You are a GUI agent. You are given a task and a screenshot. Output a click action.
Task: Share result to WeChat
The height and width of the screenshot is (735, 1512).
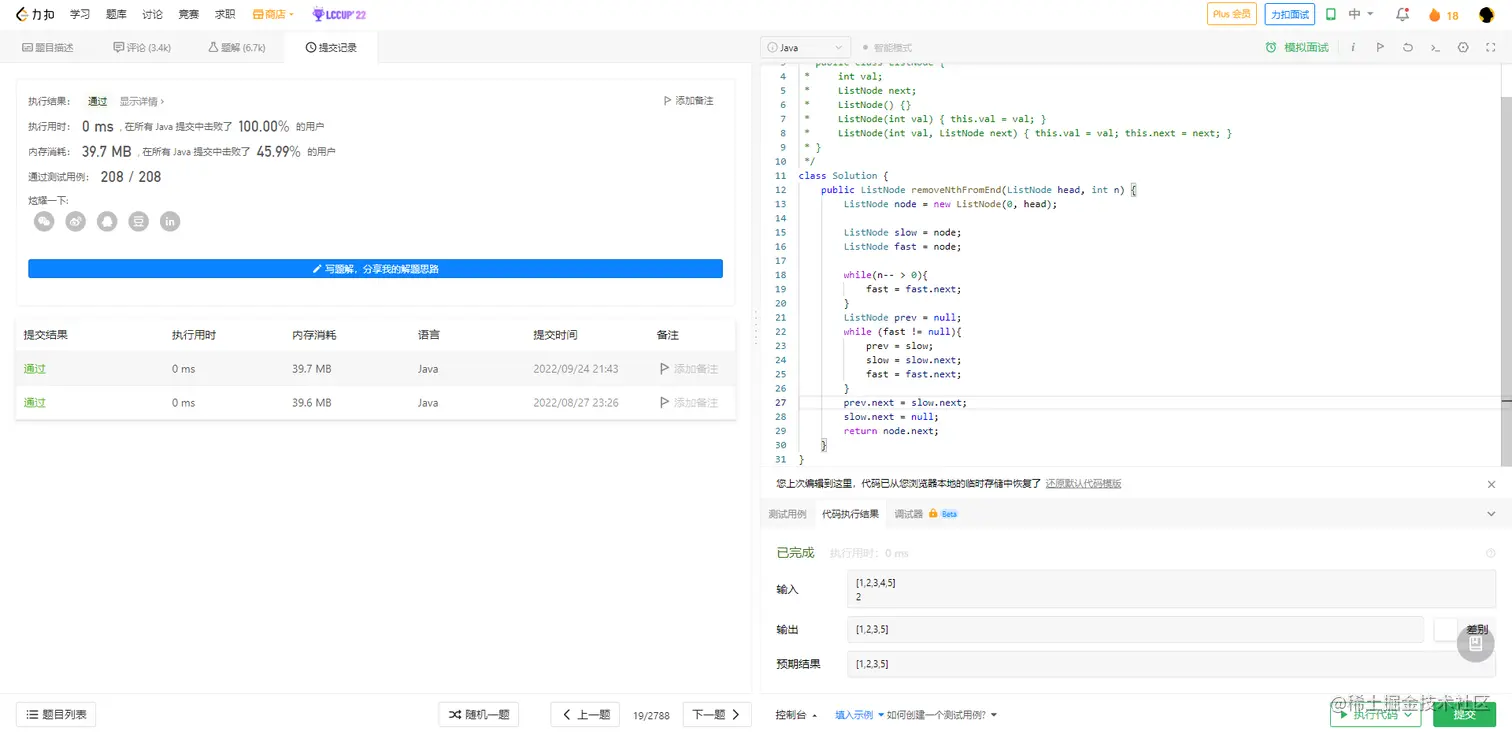[x=44, y=221]
